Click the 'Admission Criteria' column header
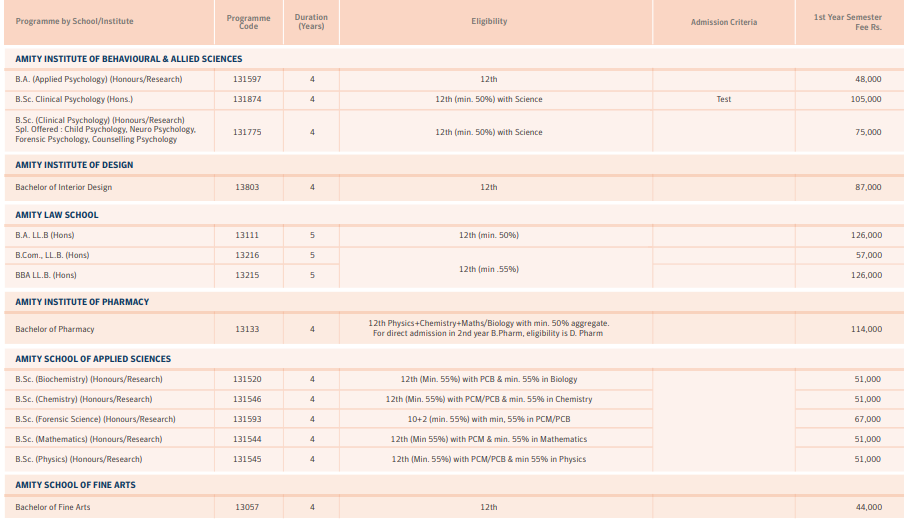 (x=723, y=22)
